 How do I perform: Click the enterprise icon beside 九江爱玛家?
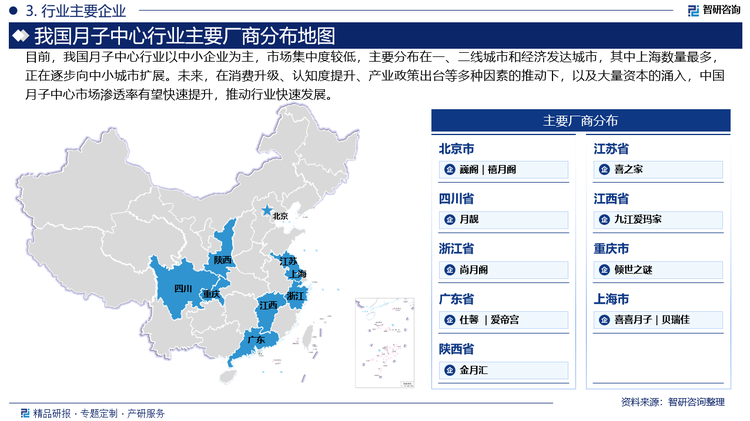pyautogui.click(x=604, y=220)
